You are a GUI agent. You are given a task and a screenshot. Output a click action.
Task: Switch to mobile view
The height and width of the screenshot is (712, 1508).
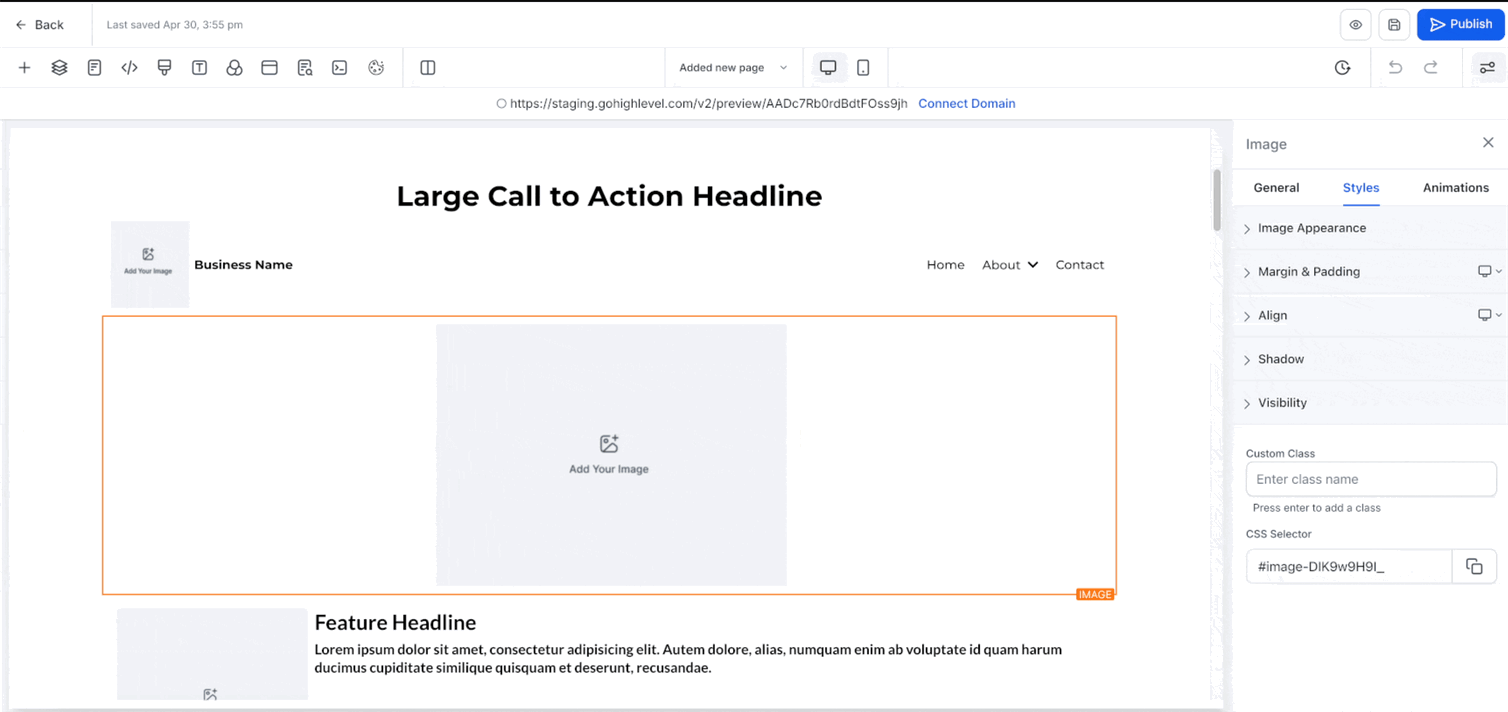(863, 68)
